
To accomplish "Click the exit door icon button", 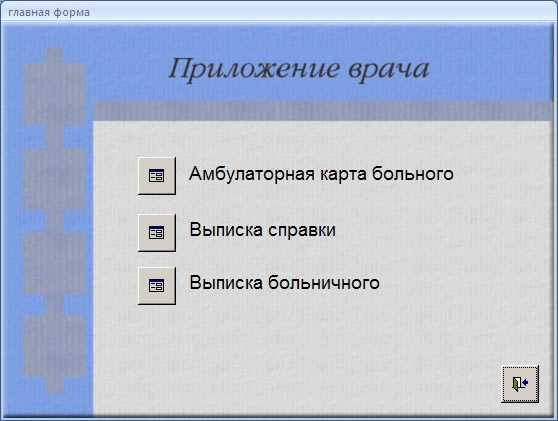I will click(520, 384).
